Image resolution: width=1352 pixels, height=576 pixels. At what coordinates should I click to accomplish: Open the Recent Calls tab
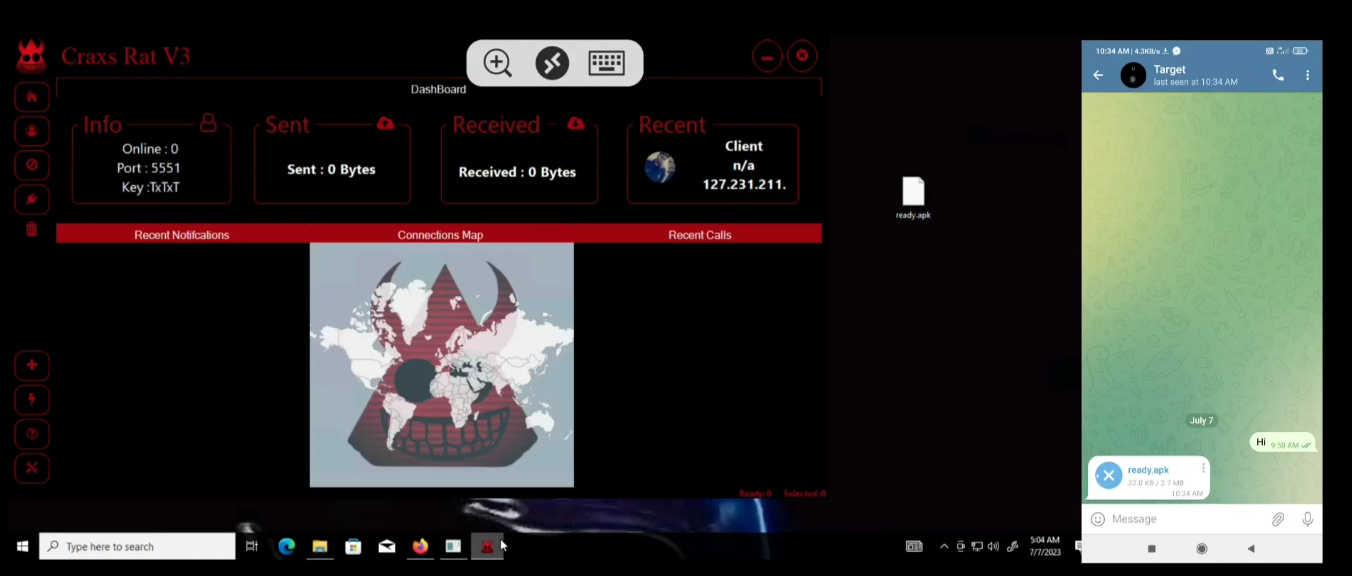700,235
